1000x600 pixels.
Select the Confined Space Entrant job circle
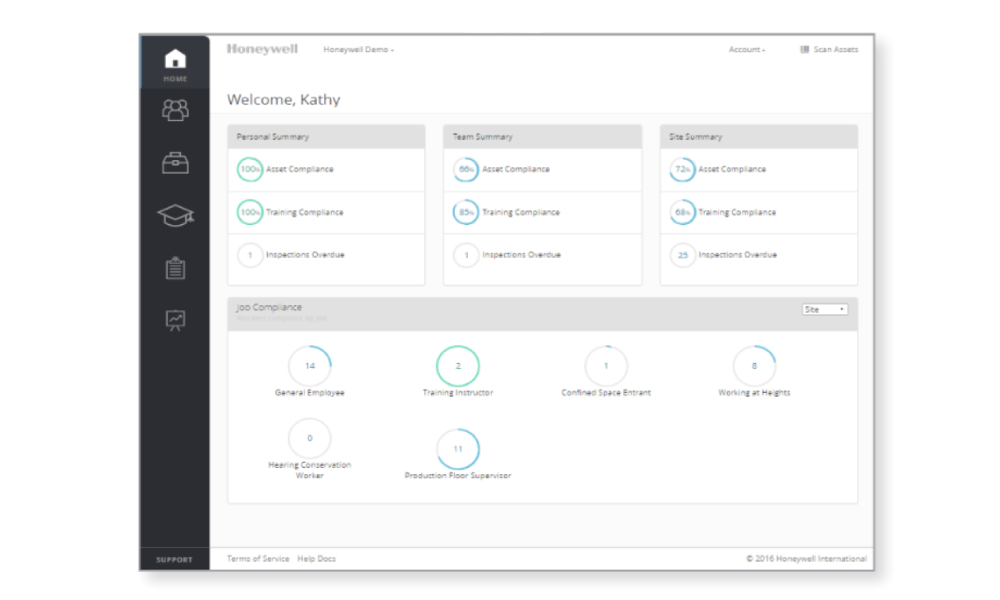pyautogui.click(x=606, y=366)
